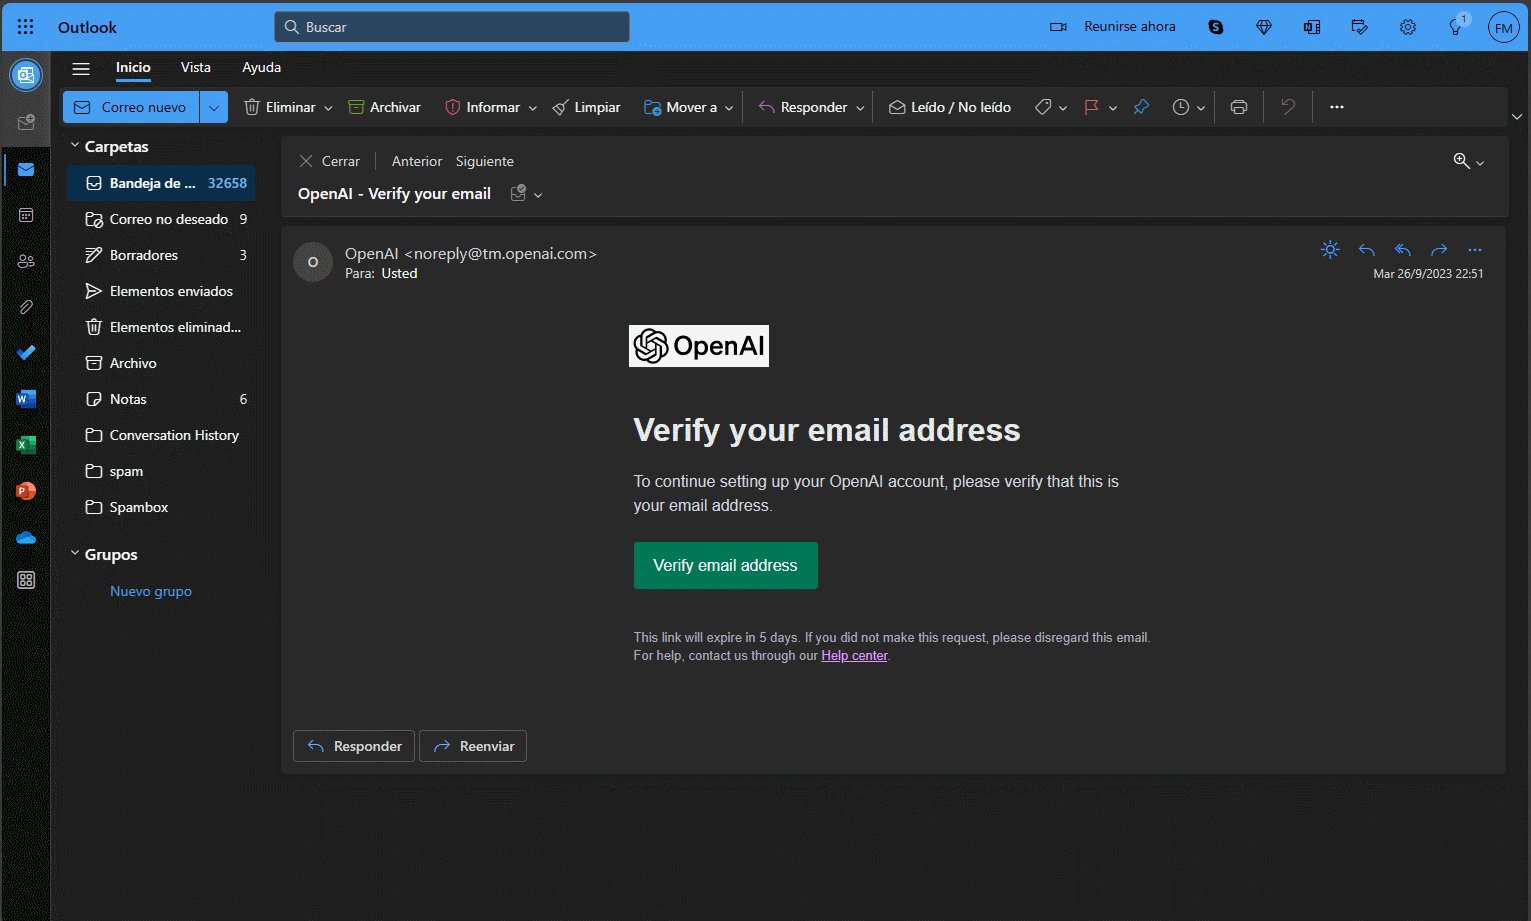1531x921 pixels.
Task: Collapse the Grupos section
Action: pyautogui.click(x=75, y=554)
